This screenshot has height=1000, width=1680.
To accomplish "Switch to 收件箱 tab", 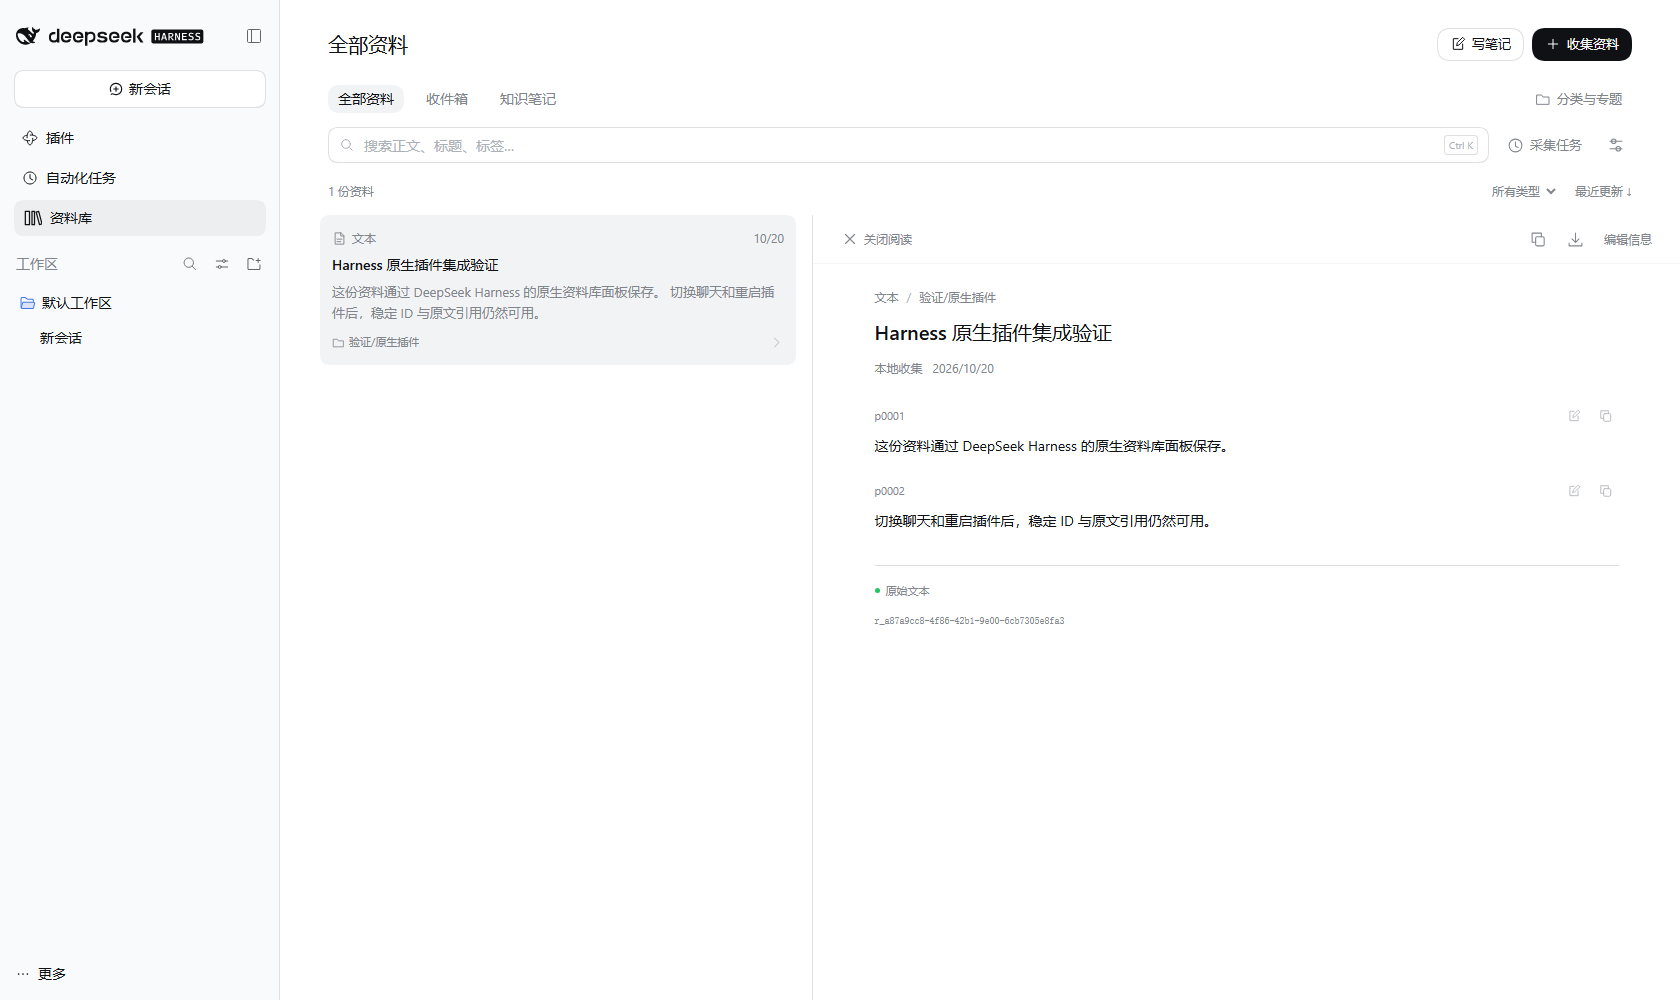I will click(447, 99).
